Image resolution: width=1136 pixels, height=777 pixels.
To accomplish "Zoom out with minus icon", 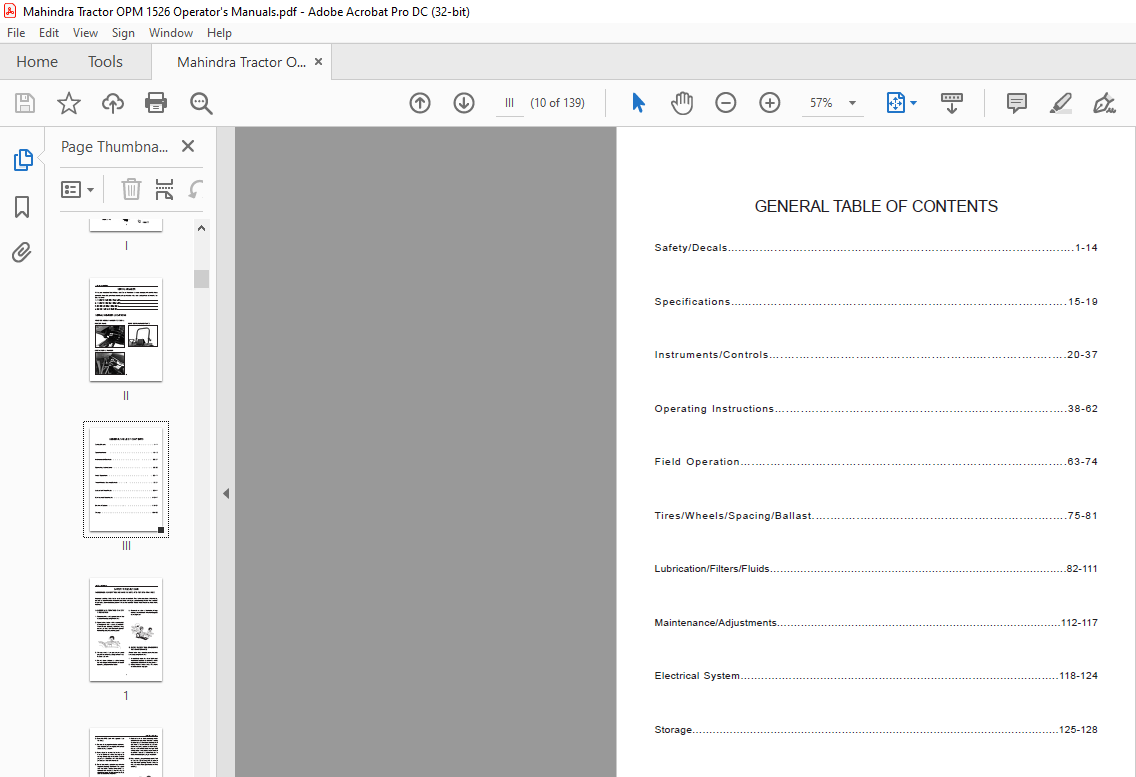I will pyautogui.click(x=725, y=103).
